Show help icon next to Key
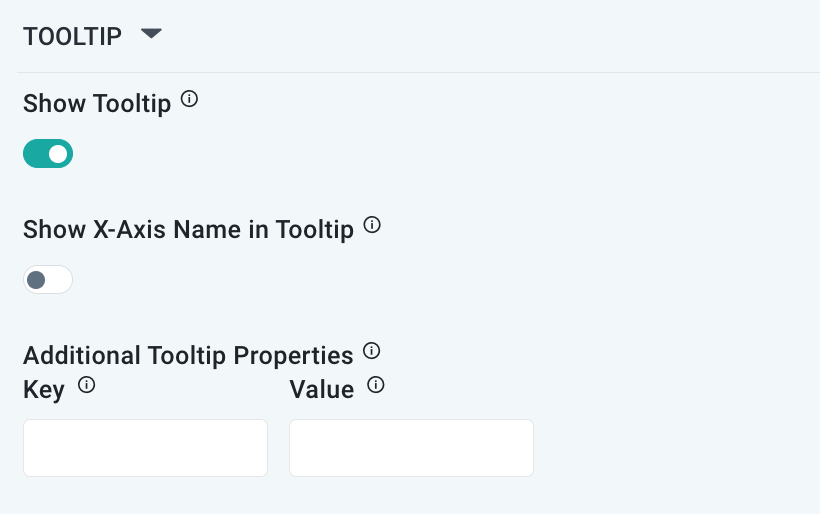Screen dimensions: 820x514 pos(86,385)
